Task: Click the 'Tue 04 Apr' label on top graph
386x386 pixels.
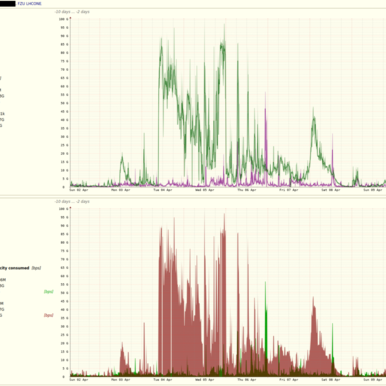Action: [x=163, y=190]
